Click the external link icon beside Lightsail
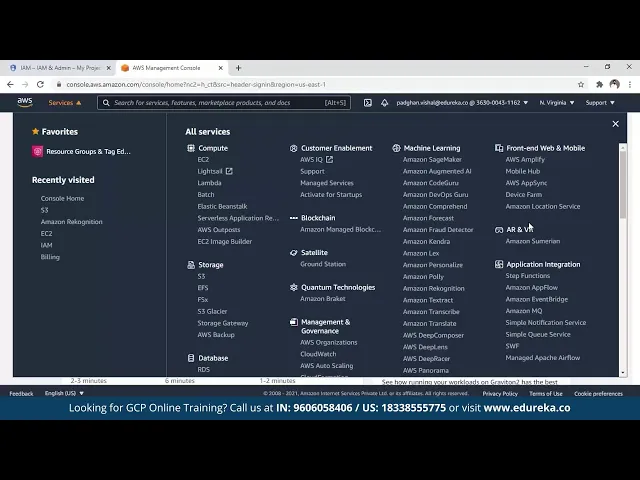640x480 pixels. tap(229, 171)
